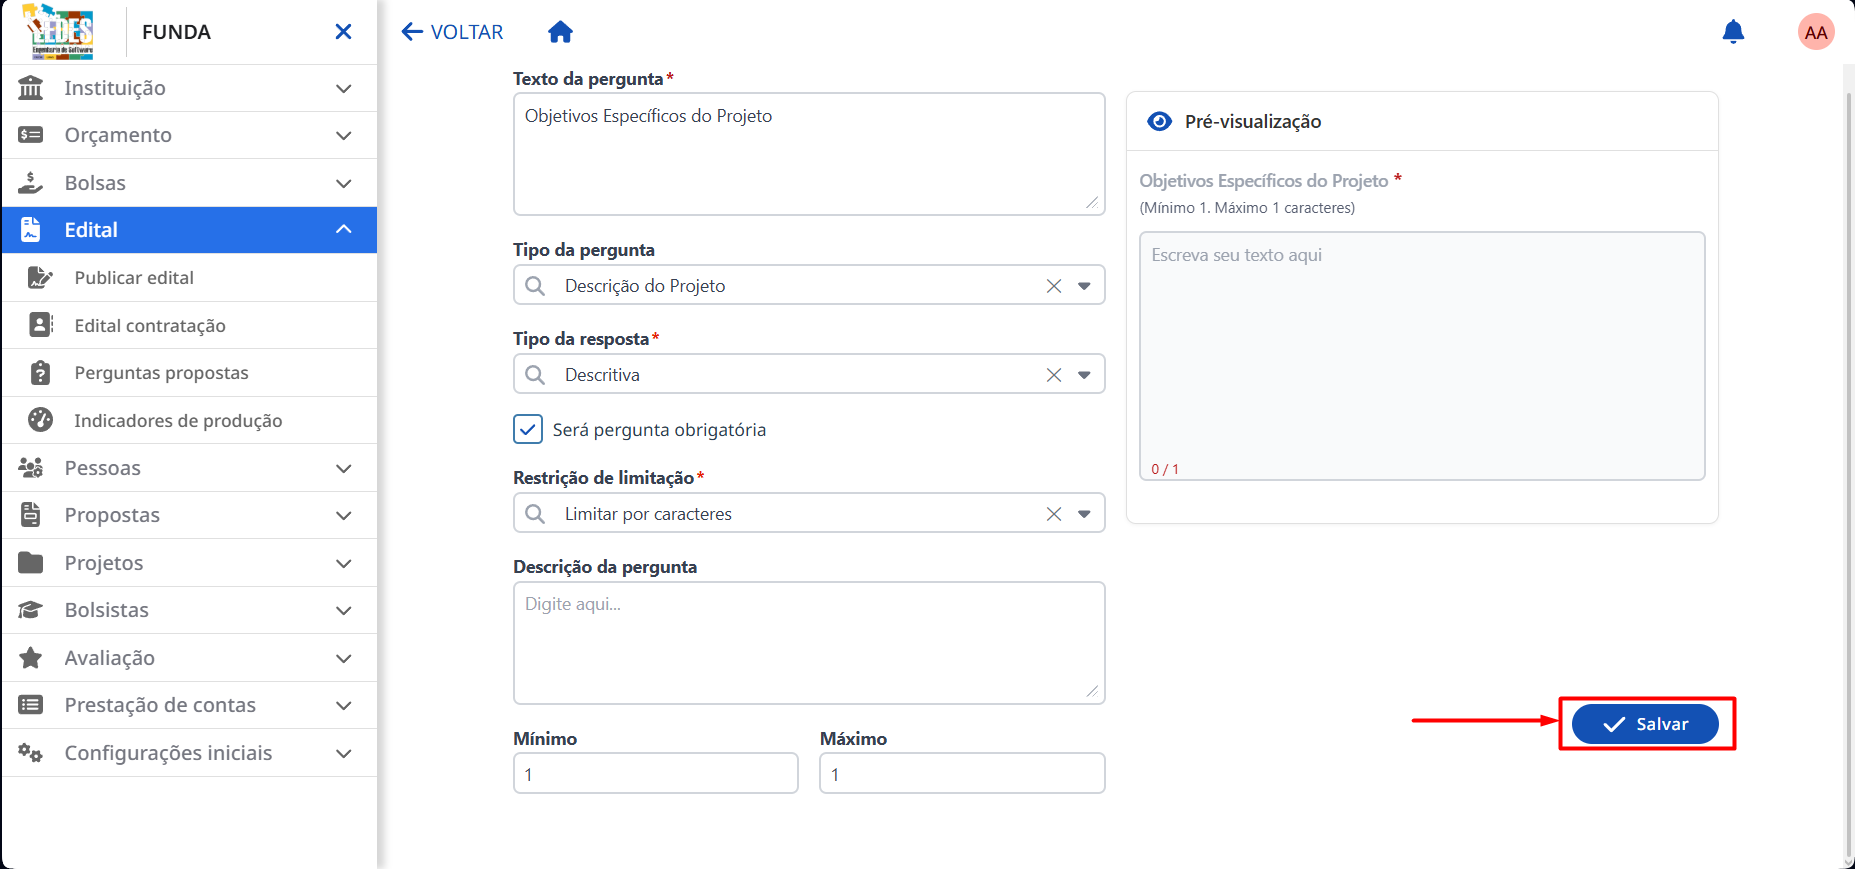
Task: Expand the Instituição menu chevron
Action: click(344, 88)
